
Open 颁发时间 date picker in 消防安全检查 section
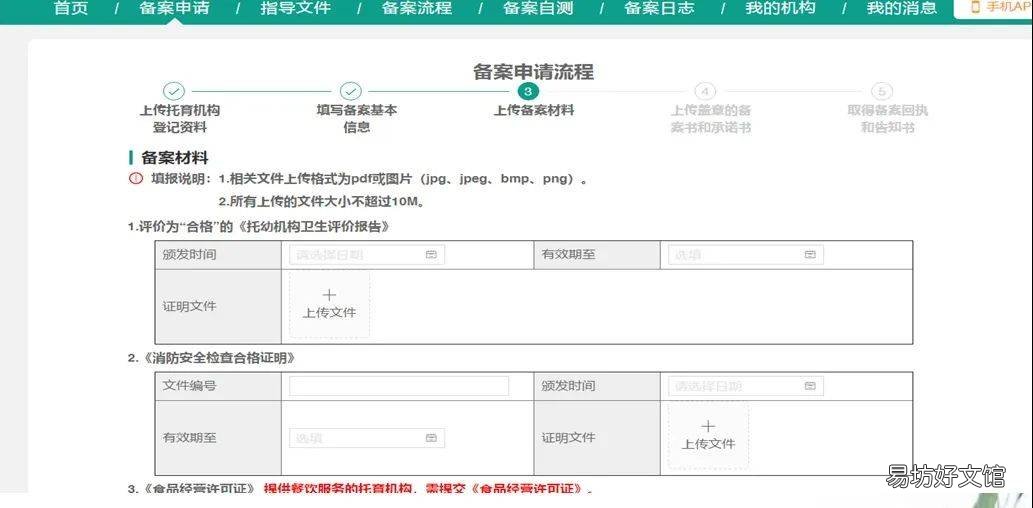tap(745, 386)
